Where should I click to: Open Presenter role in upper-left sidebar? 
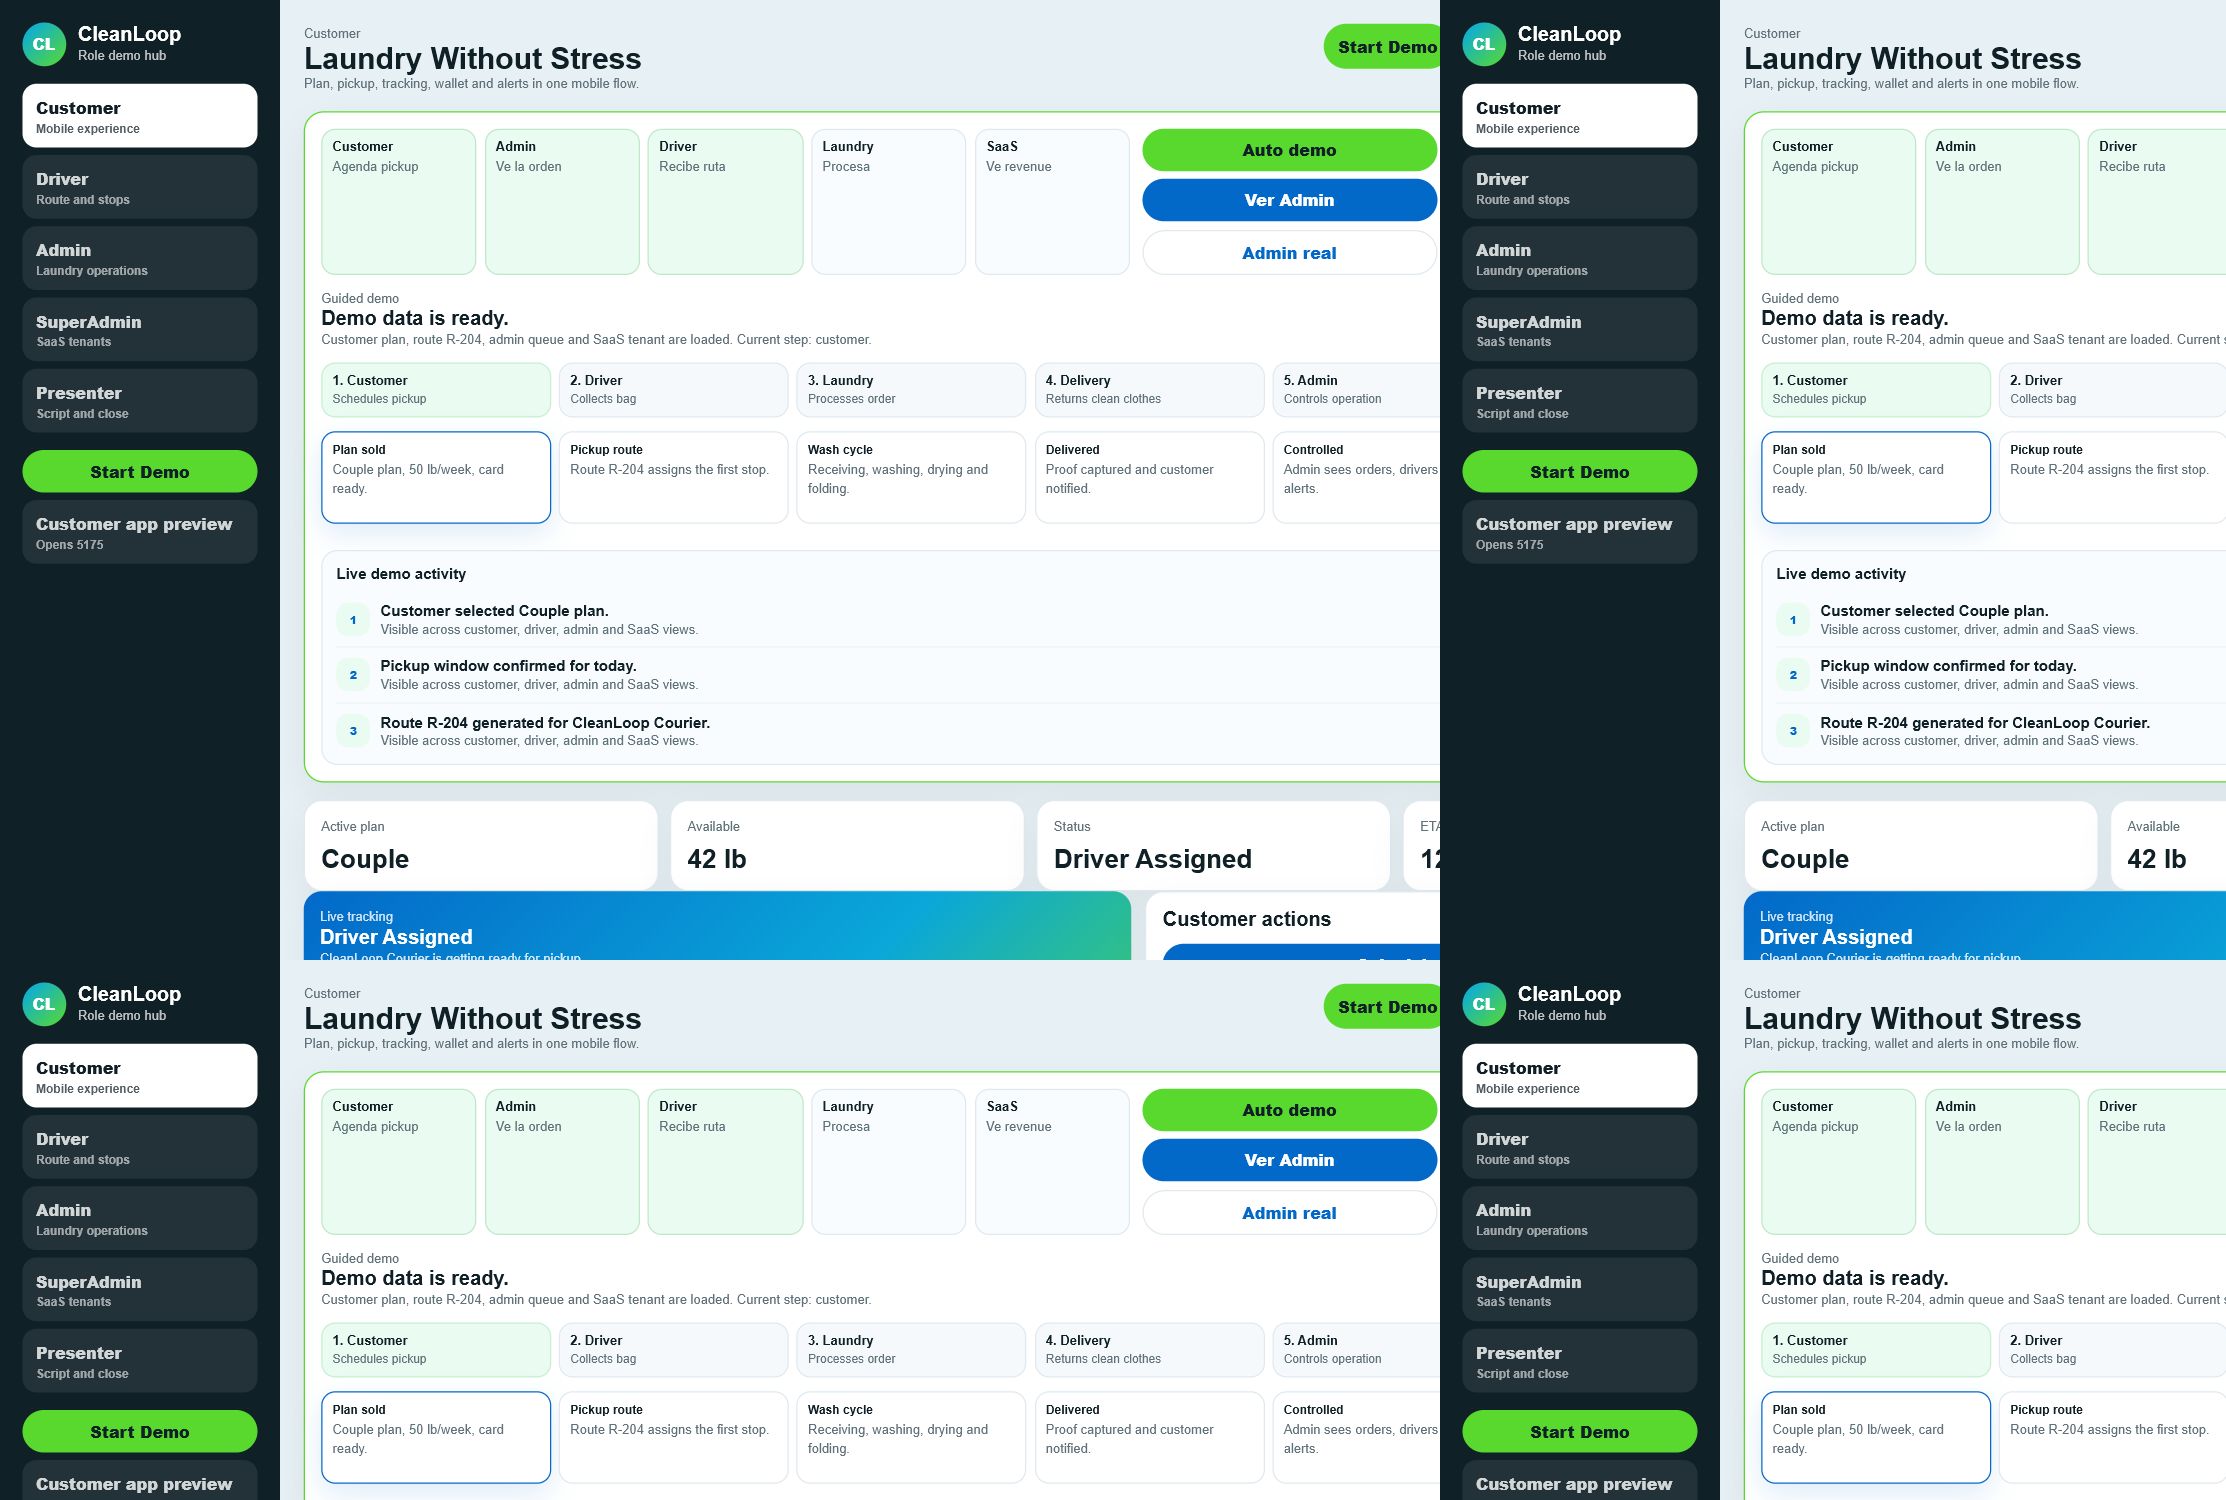(140, 401)
